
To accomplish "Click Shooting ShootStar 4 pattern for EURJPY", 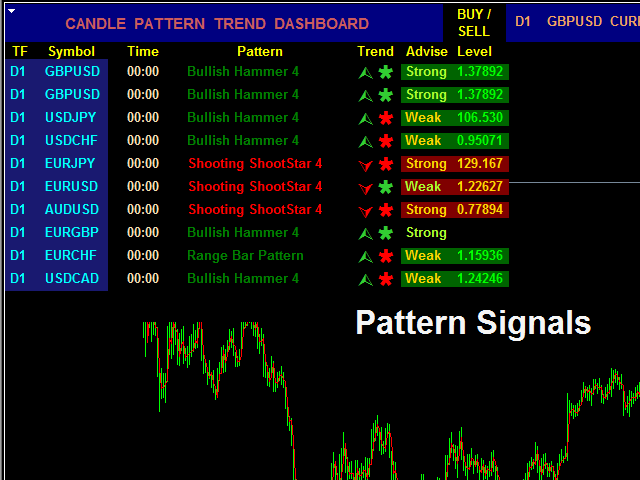I will pyautogui.click(x=255, y=163).
